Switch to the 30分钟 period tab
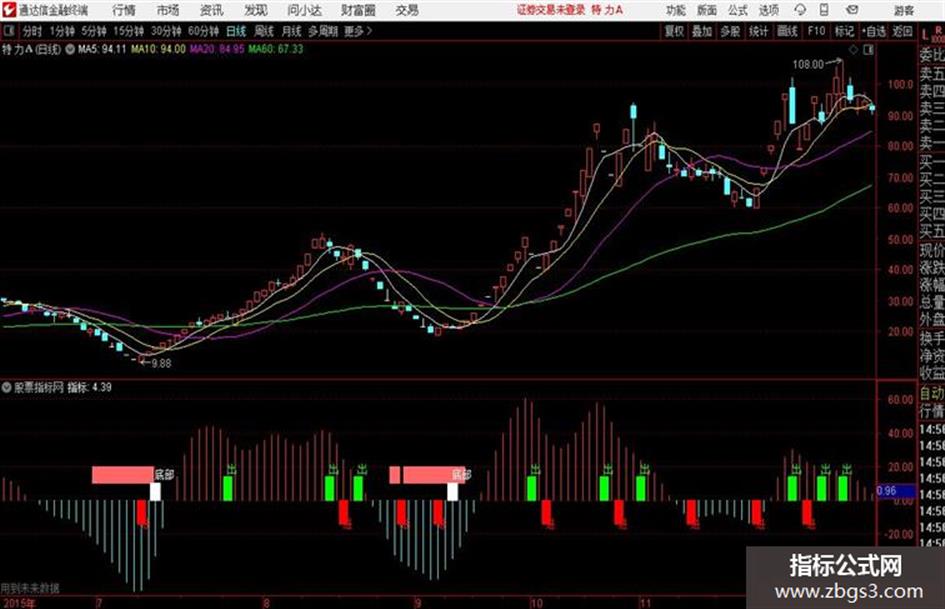The width and height of the screenshot is (945, 609). click(x=166, y=31)
